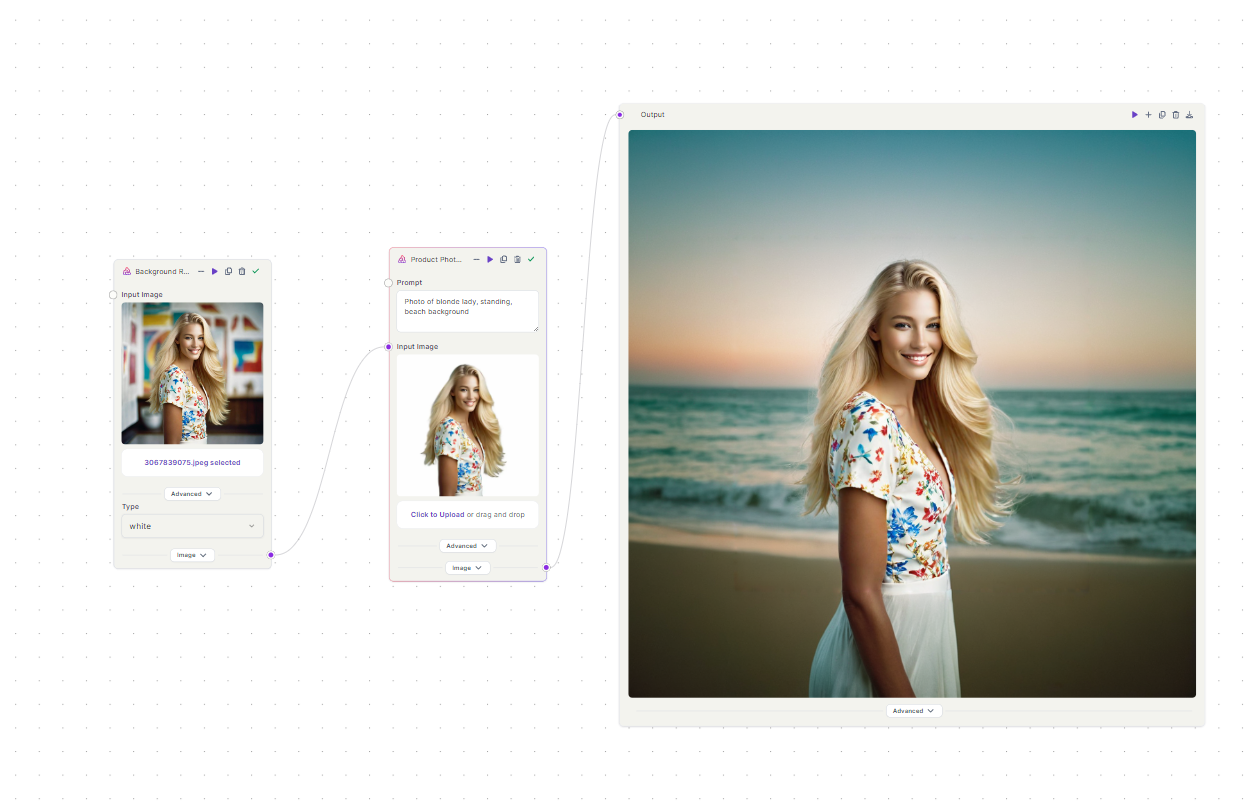Click the Background Remover Input Image connector
This screenshot has width=1252, height=804.
(x=113, y=295)
